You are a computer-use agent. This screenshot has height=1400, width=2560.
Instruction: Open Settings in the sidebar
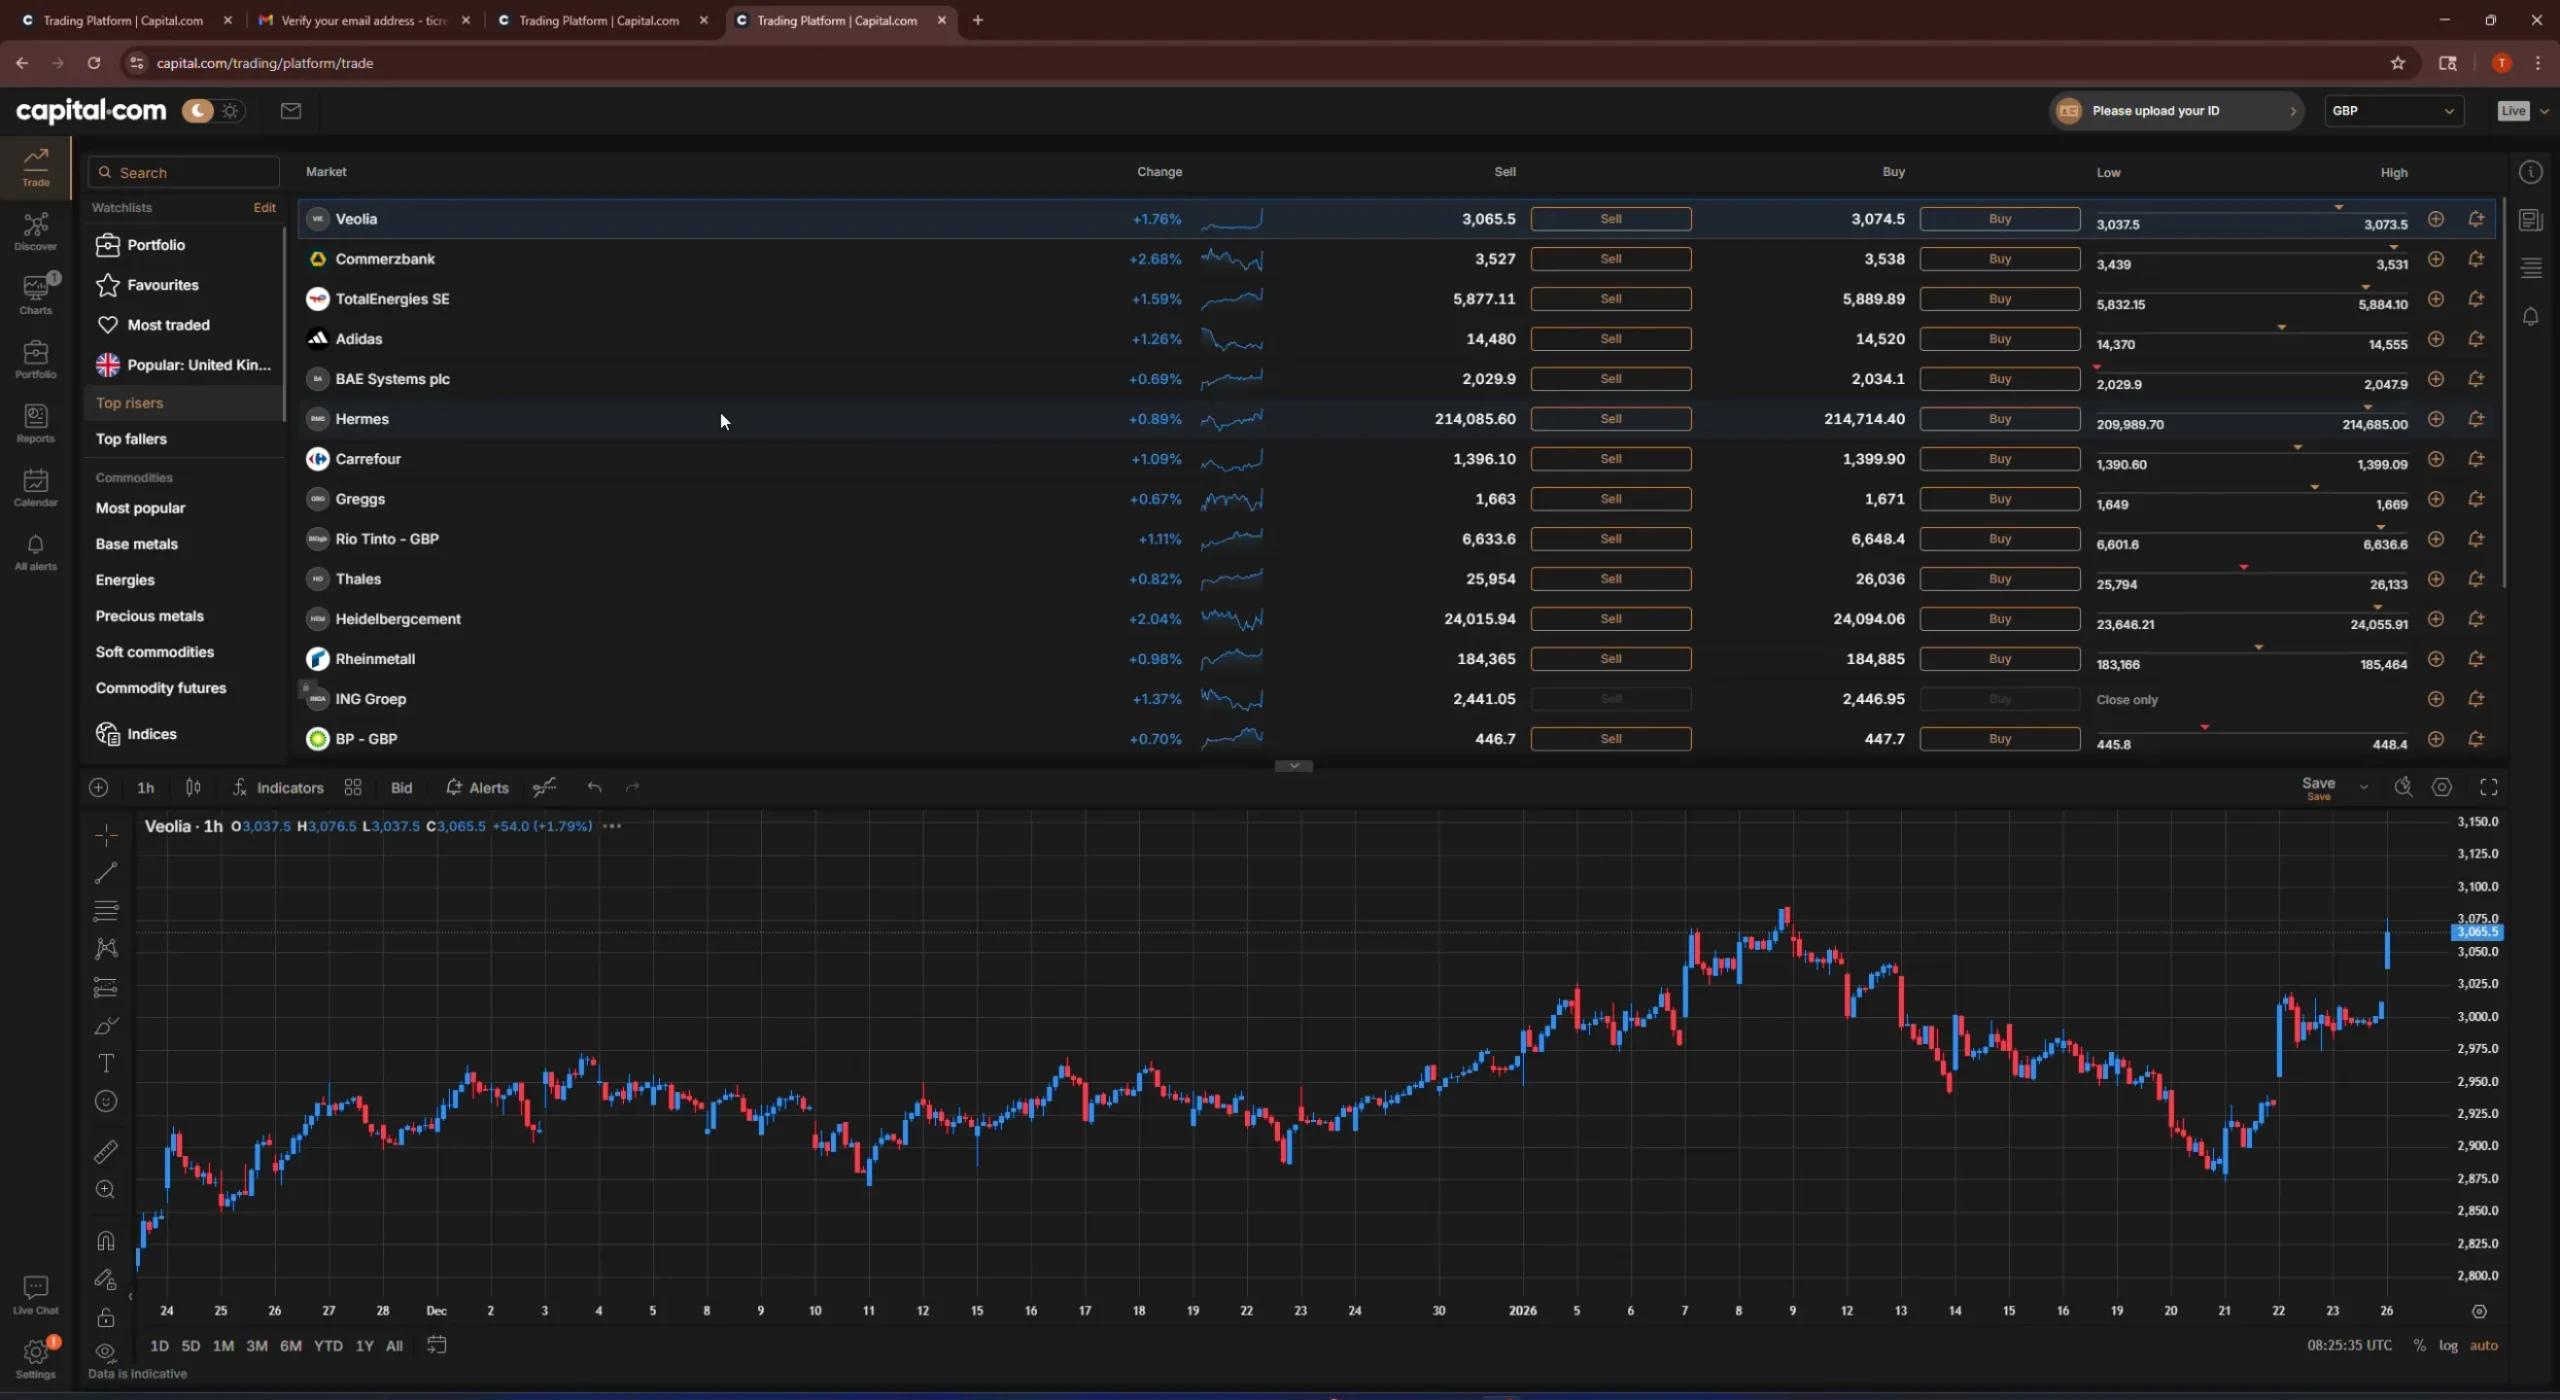coord(35,1358)
